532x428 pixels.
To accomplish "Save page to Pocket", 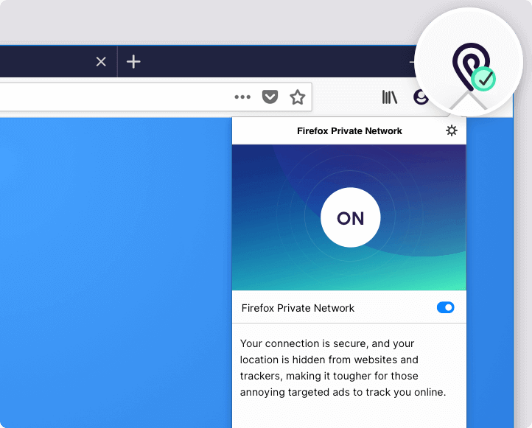I will [270, 97].
